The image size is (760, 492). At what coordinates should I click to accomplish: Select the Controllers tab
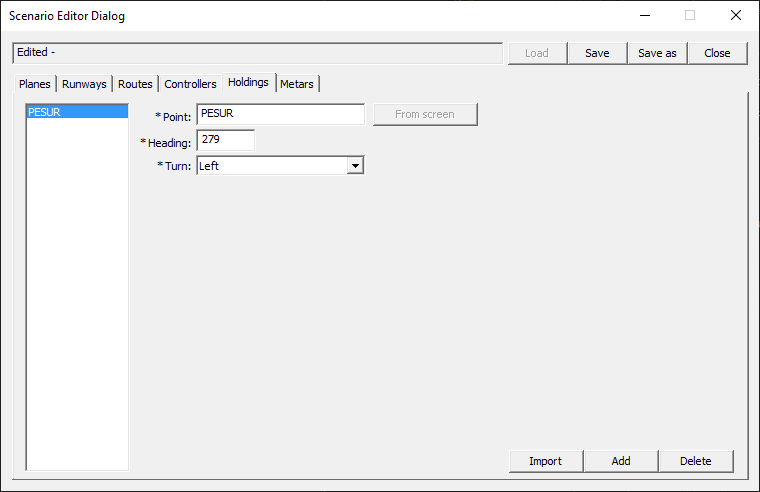tap(190, 84)
